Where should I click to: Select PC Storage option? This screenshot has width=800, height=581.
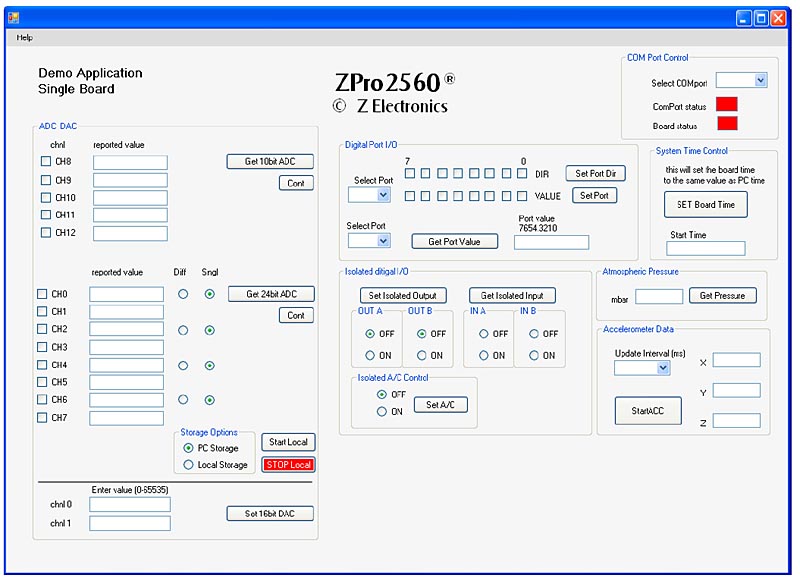pos(188,448)
